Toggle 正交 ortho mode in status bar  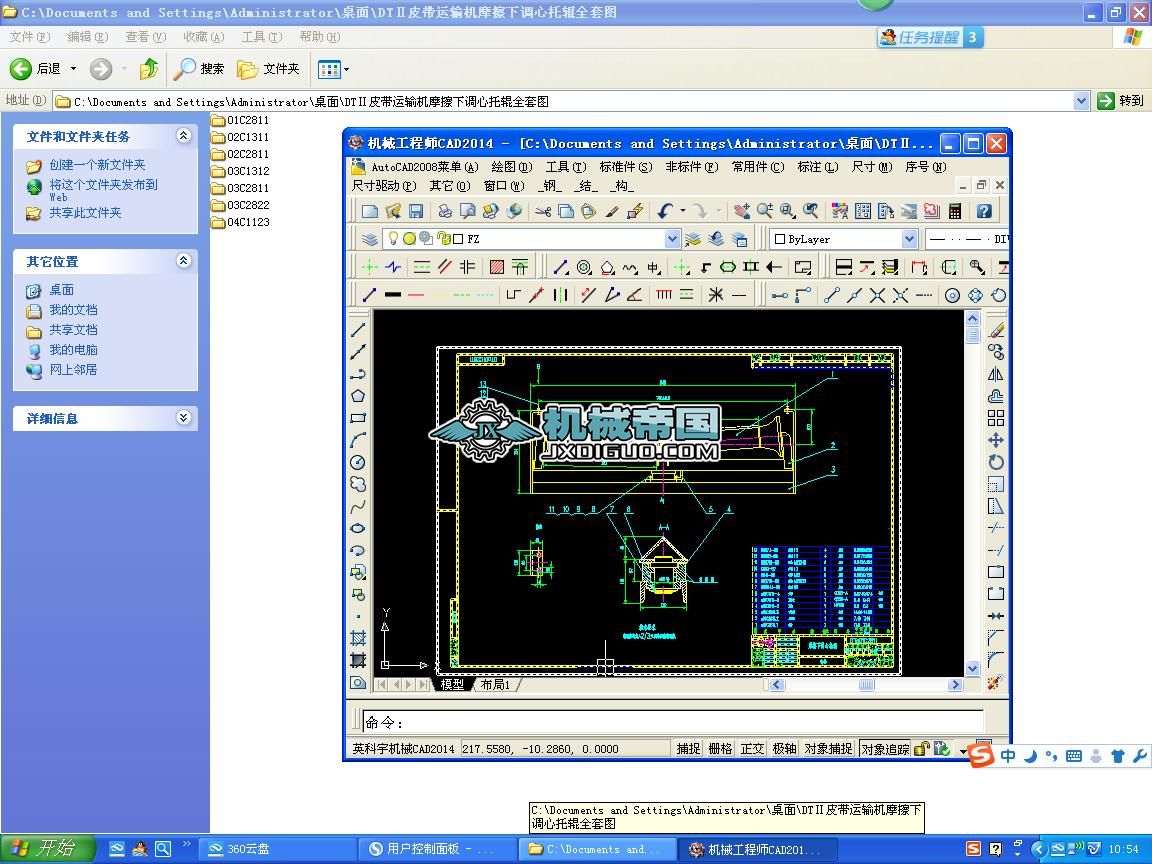752,749
